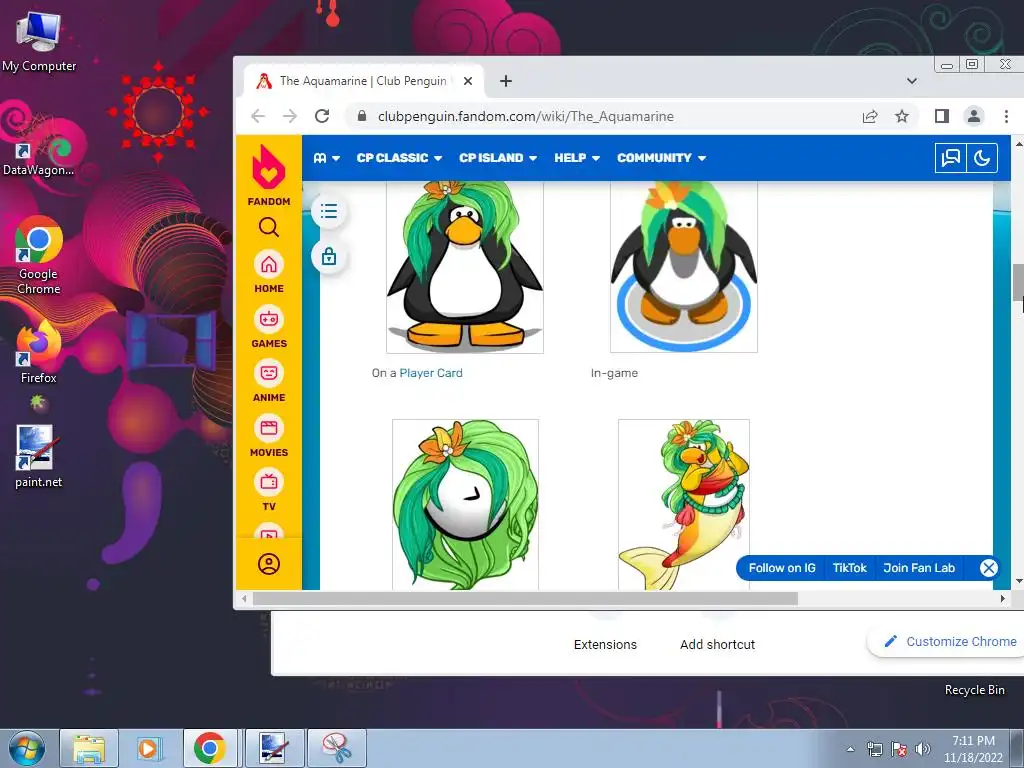Show hidden tray icons arrow
Viewport: 1024px width, 768px height.
850,749
